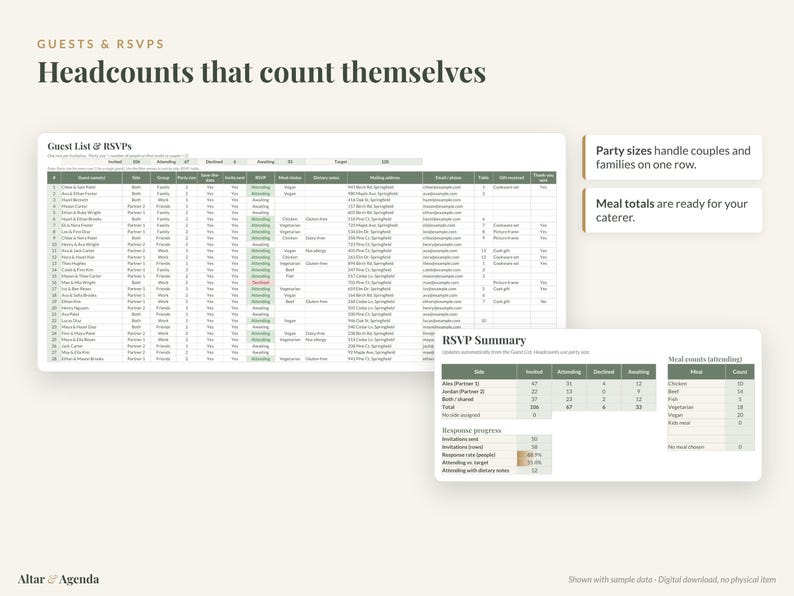Screen dimensions: 794x596
Task: Click the Gift received column header
Action: click(x=511, y=178)
